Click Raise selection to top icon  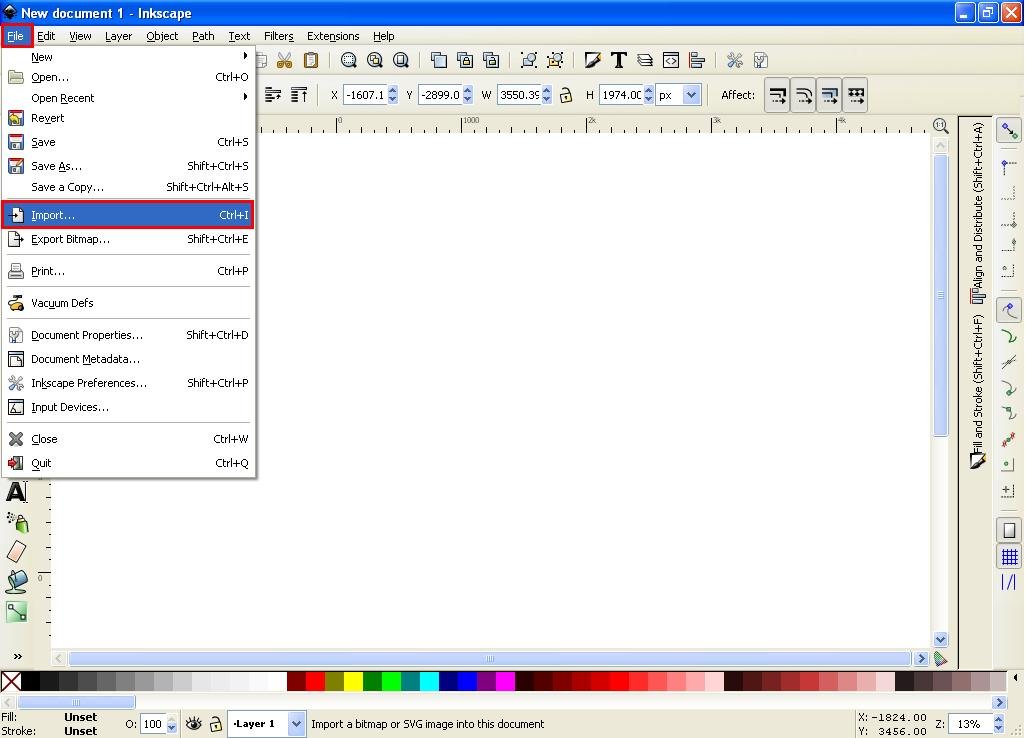pyautogui.click(x=299, y=96)
